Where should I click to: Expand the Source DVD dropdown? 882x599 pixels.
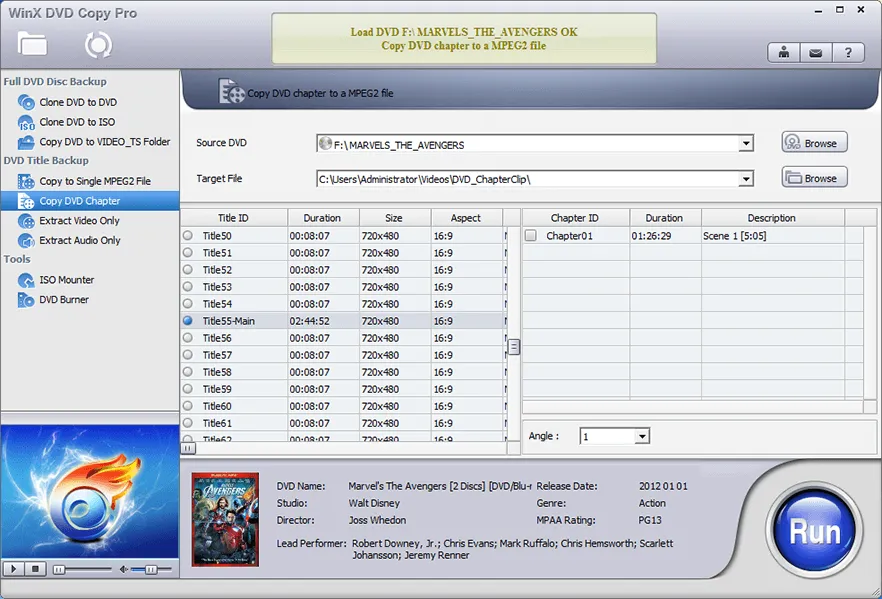pos(746,144)
